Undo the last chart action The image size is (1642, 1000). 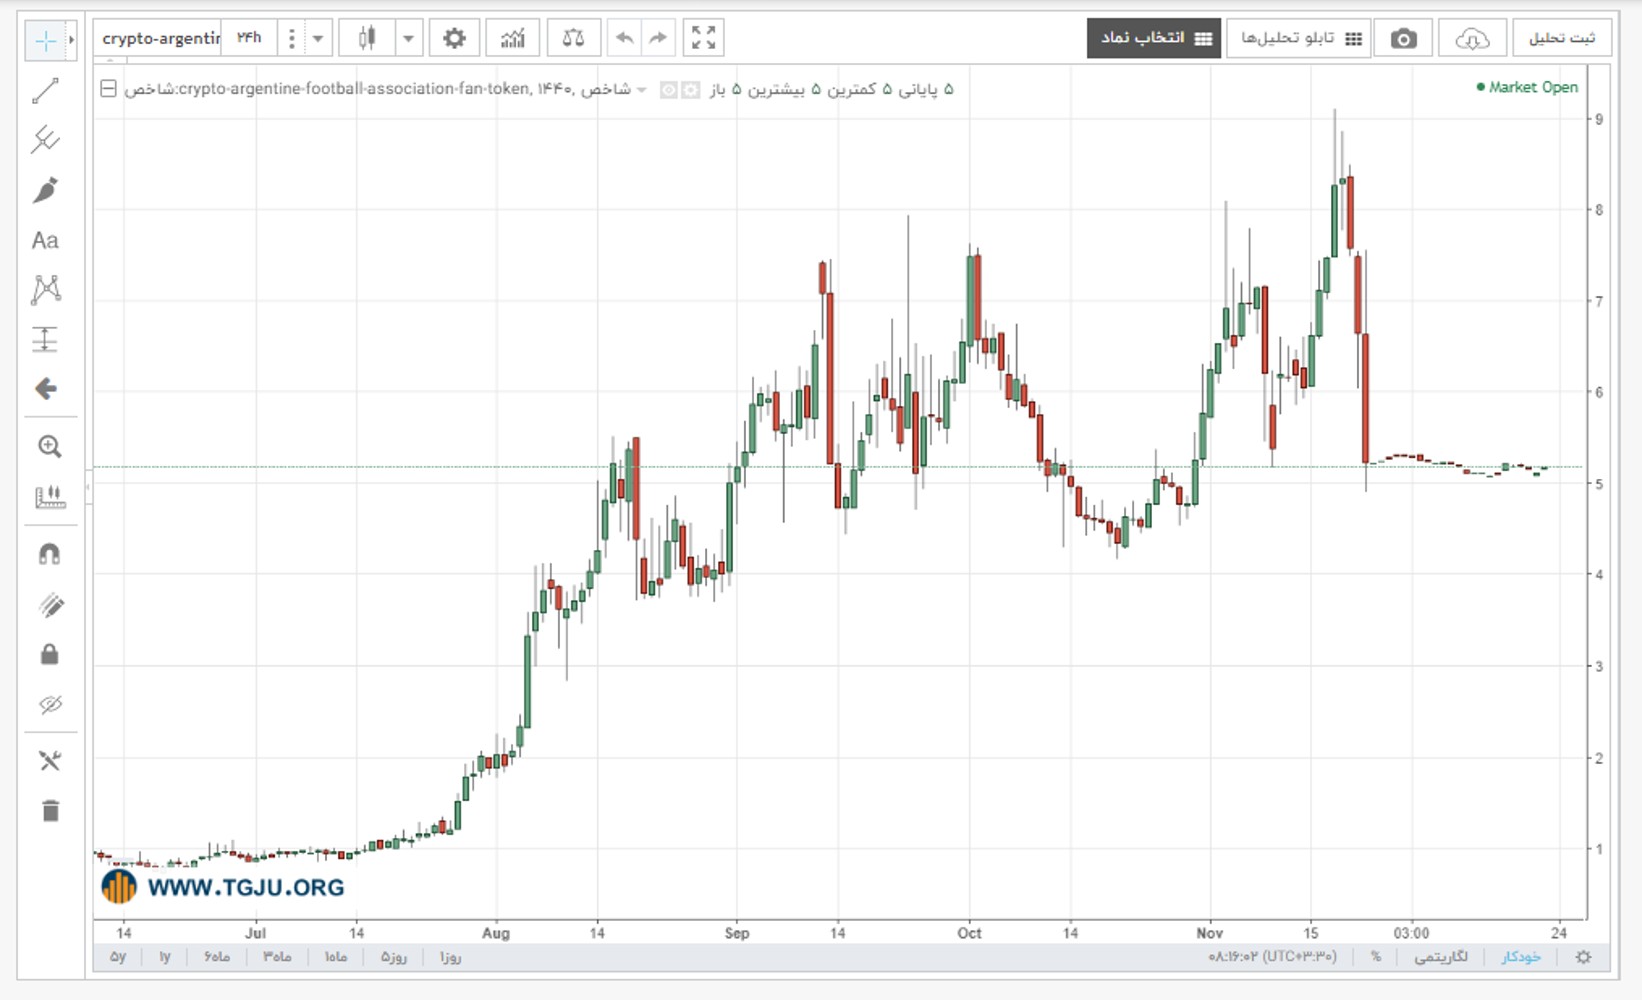pos(624,38)
